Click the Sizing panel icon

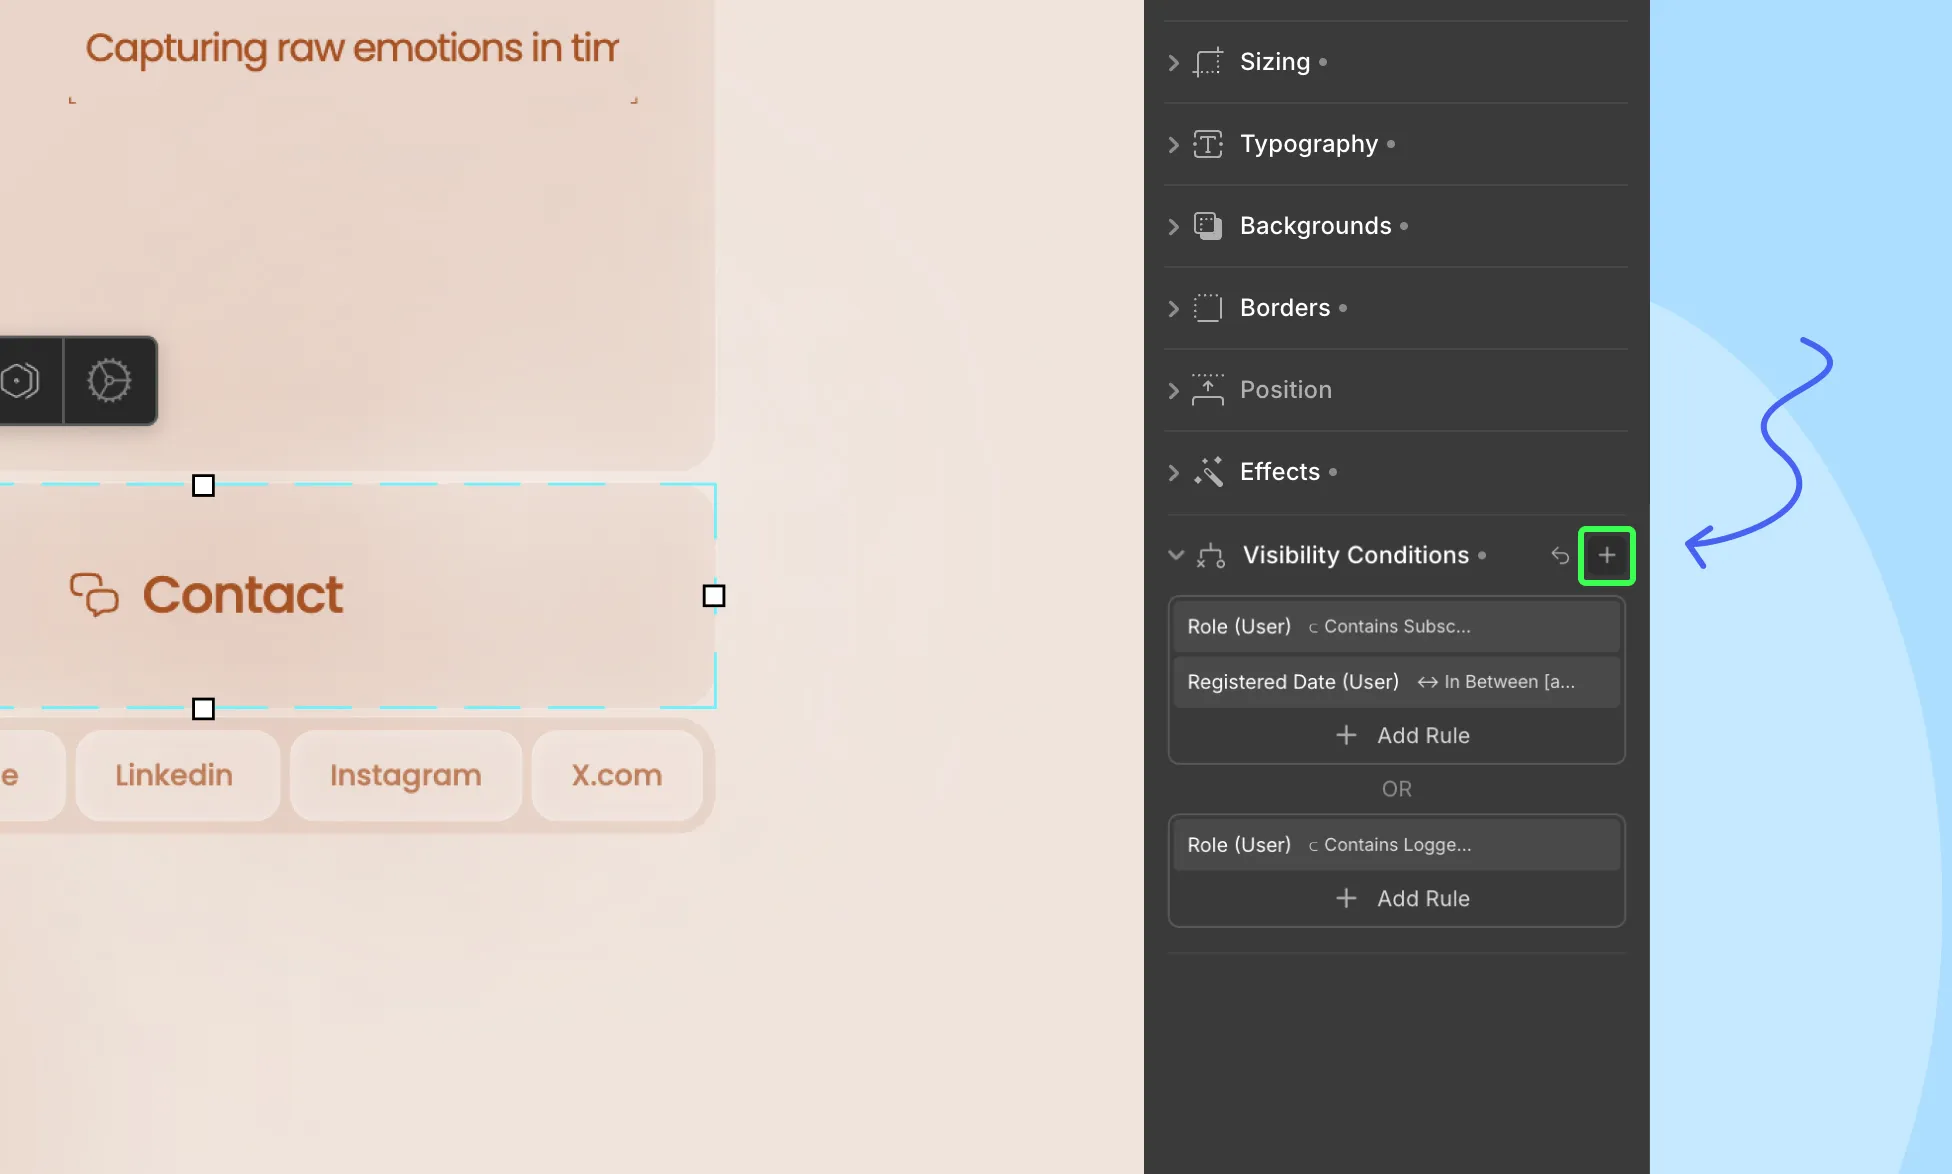1208,62
